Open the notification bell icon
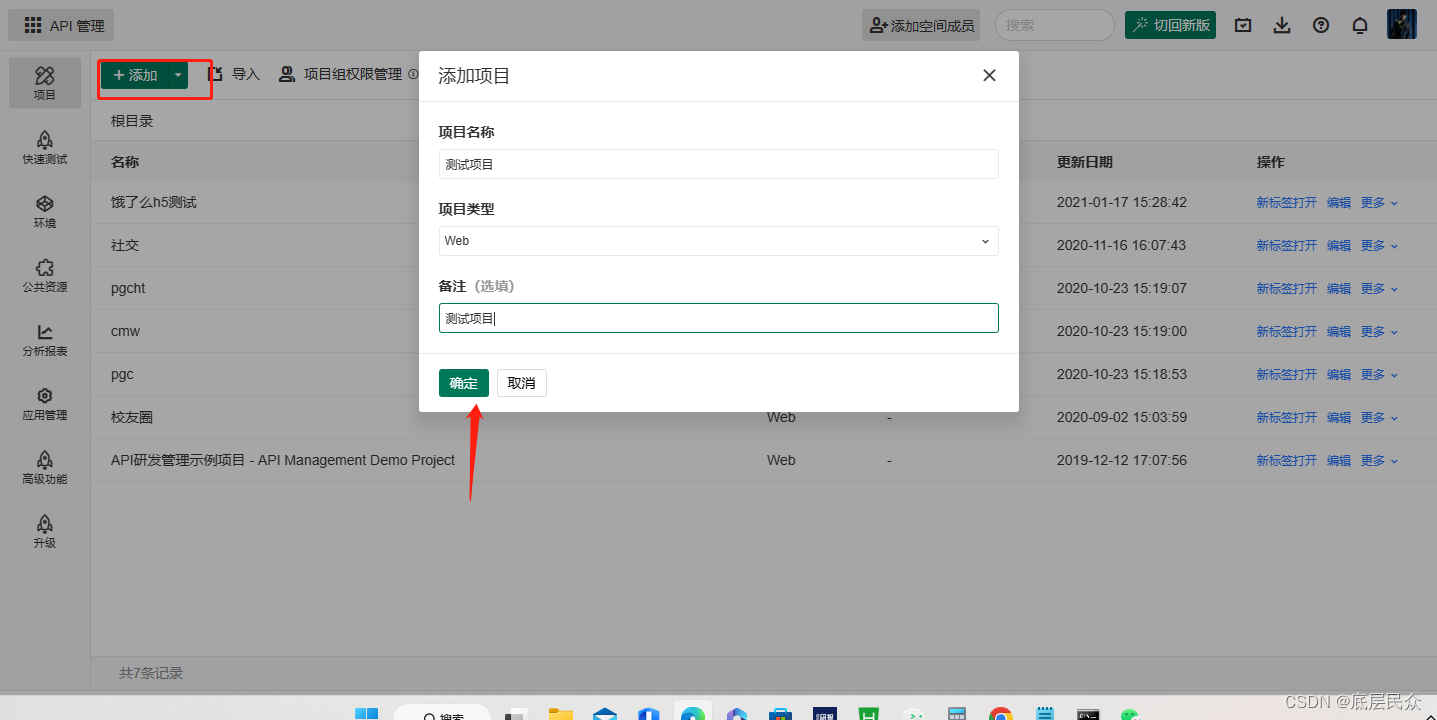Screen dimensions: 1437x720 point(1360,25)
